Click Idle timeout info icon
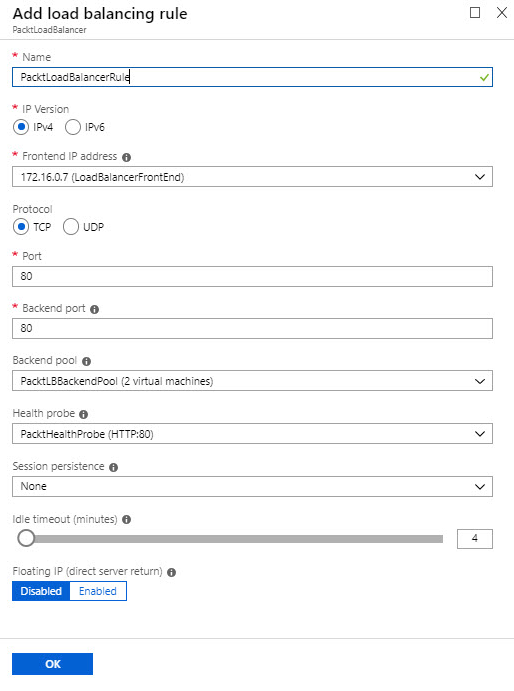The image size is (514, 691). coord(127,520)
